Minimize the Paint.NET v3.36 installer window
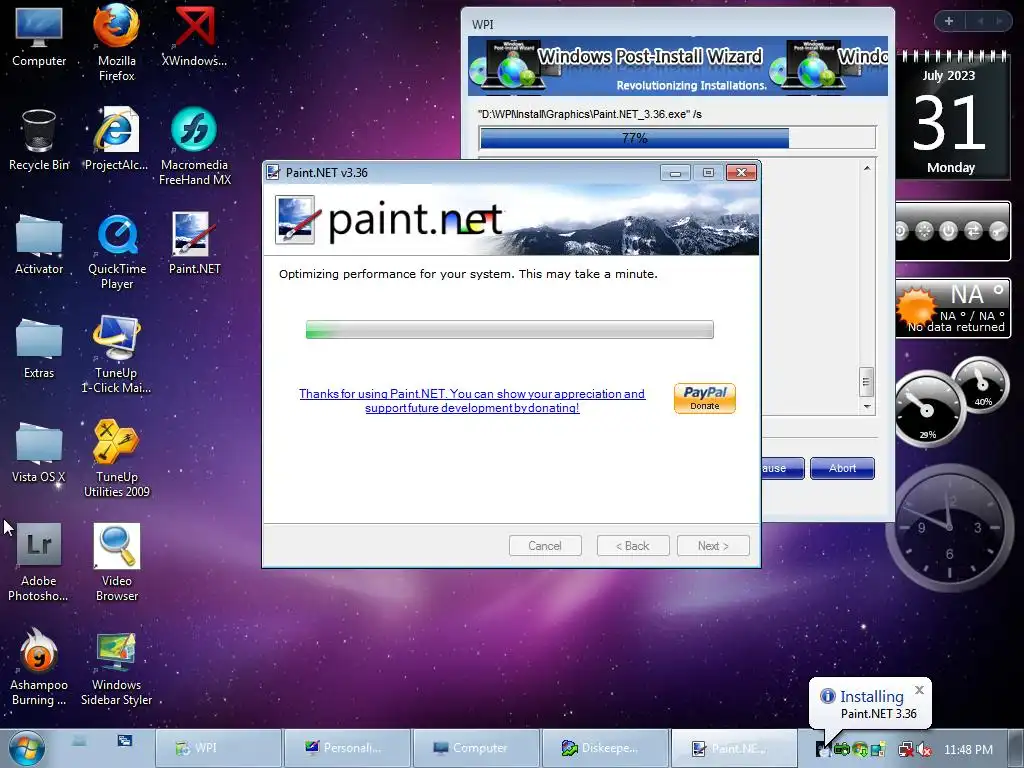This screenshot has height=768, width=1024. (675, 173)
